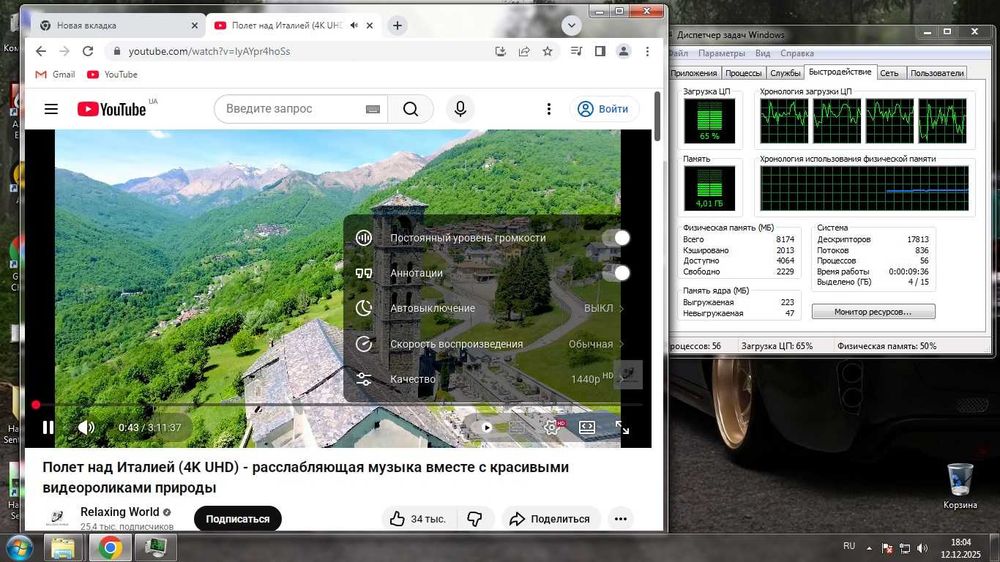The width and height of the screenshot is (1000, 562).
Task: Toggle the autoplay switch in the player controls
Action: pos(487,427)
